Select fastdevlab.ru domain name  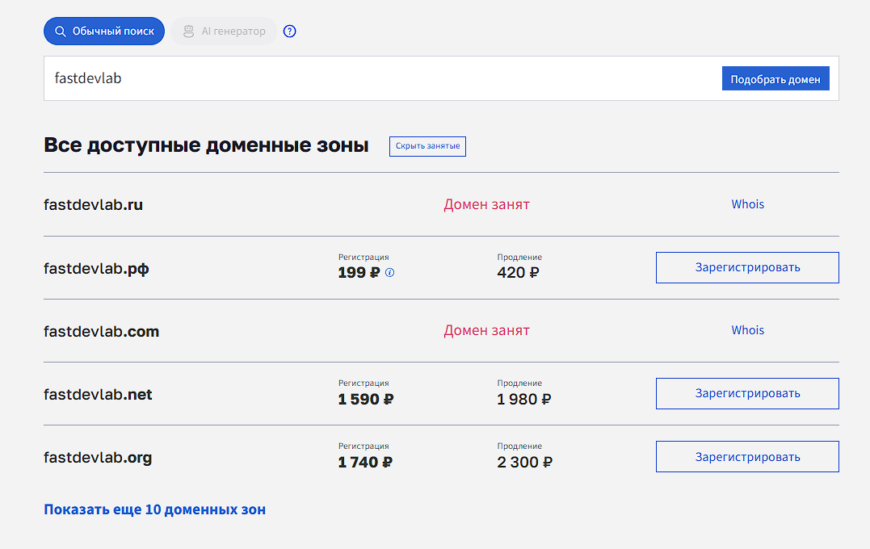(x=93, y=205)
